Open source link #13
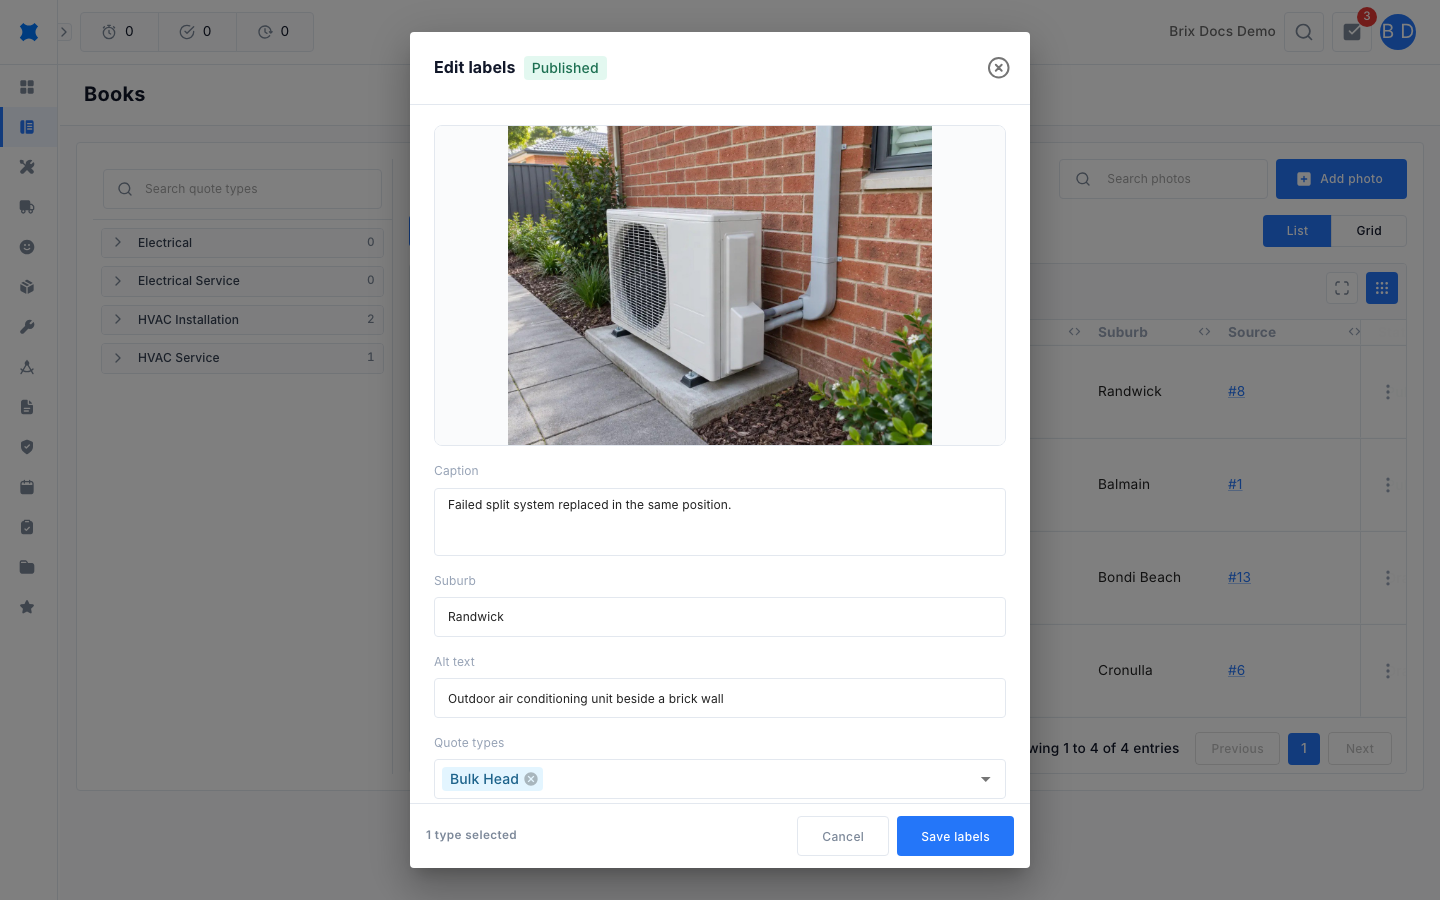 [x=1239, y=577]
